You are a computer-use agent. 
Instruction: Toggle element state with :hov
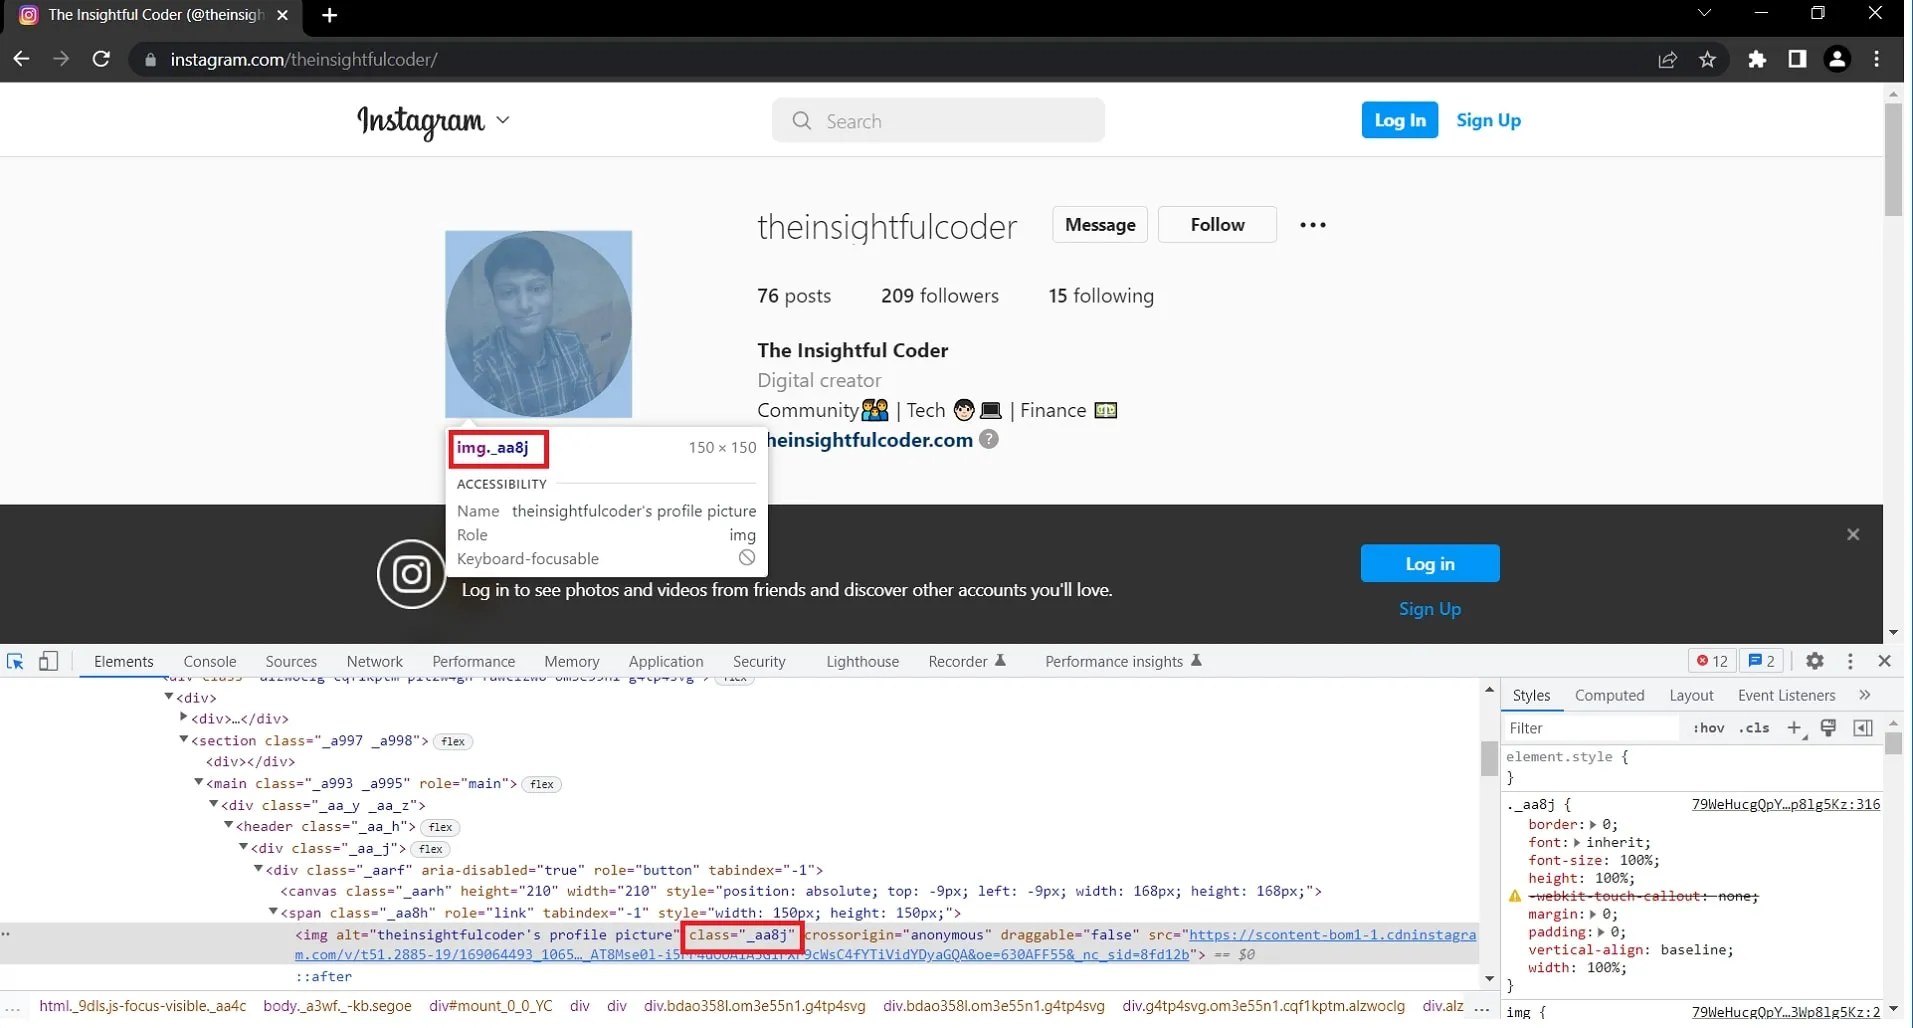point(1708,728)
